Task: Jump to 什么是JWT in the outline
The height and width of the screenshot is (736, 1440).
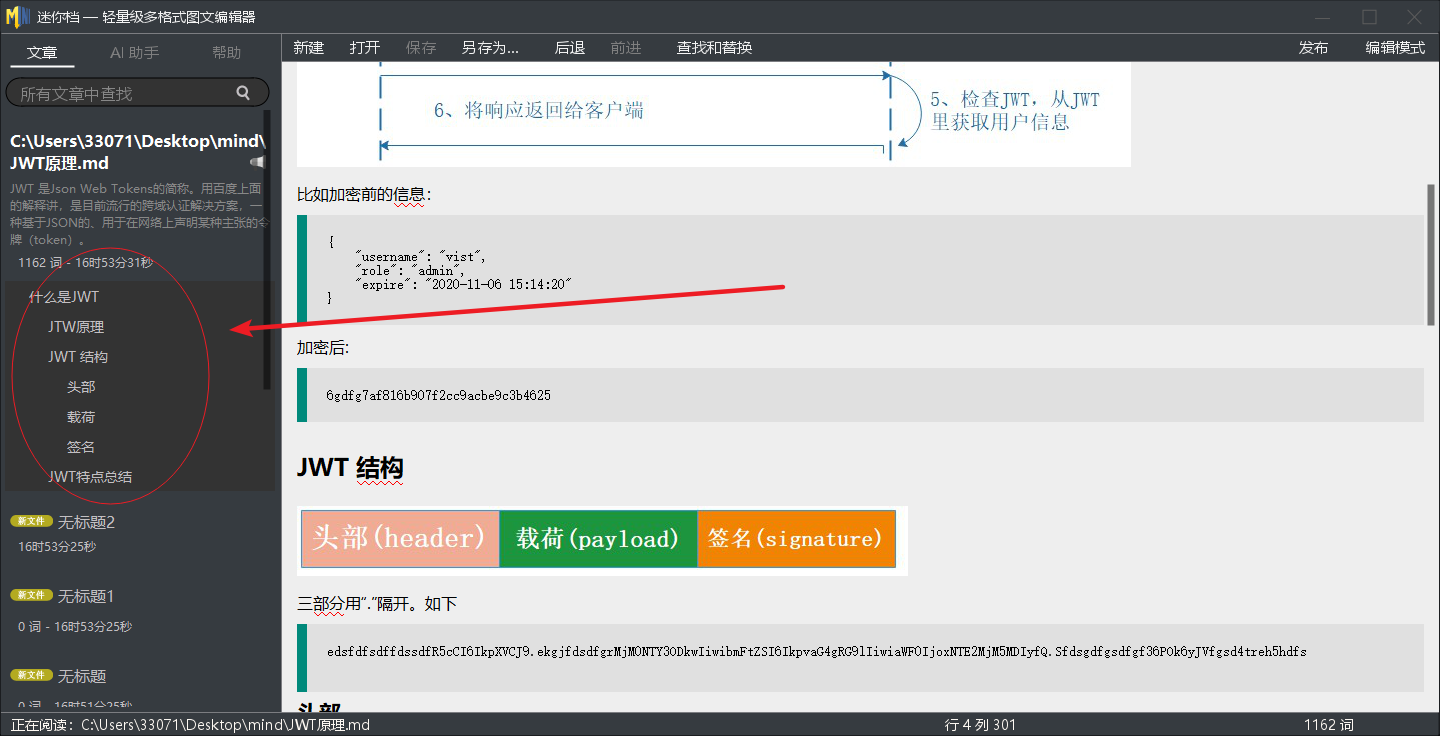Action: 64,297
